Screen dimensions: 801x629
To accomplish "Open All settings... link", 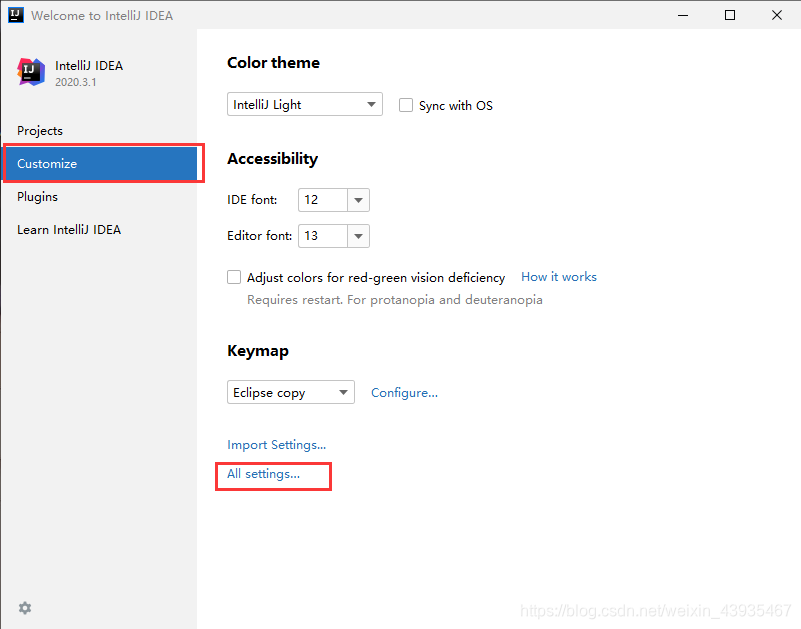I will [264, 474].
